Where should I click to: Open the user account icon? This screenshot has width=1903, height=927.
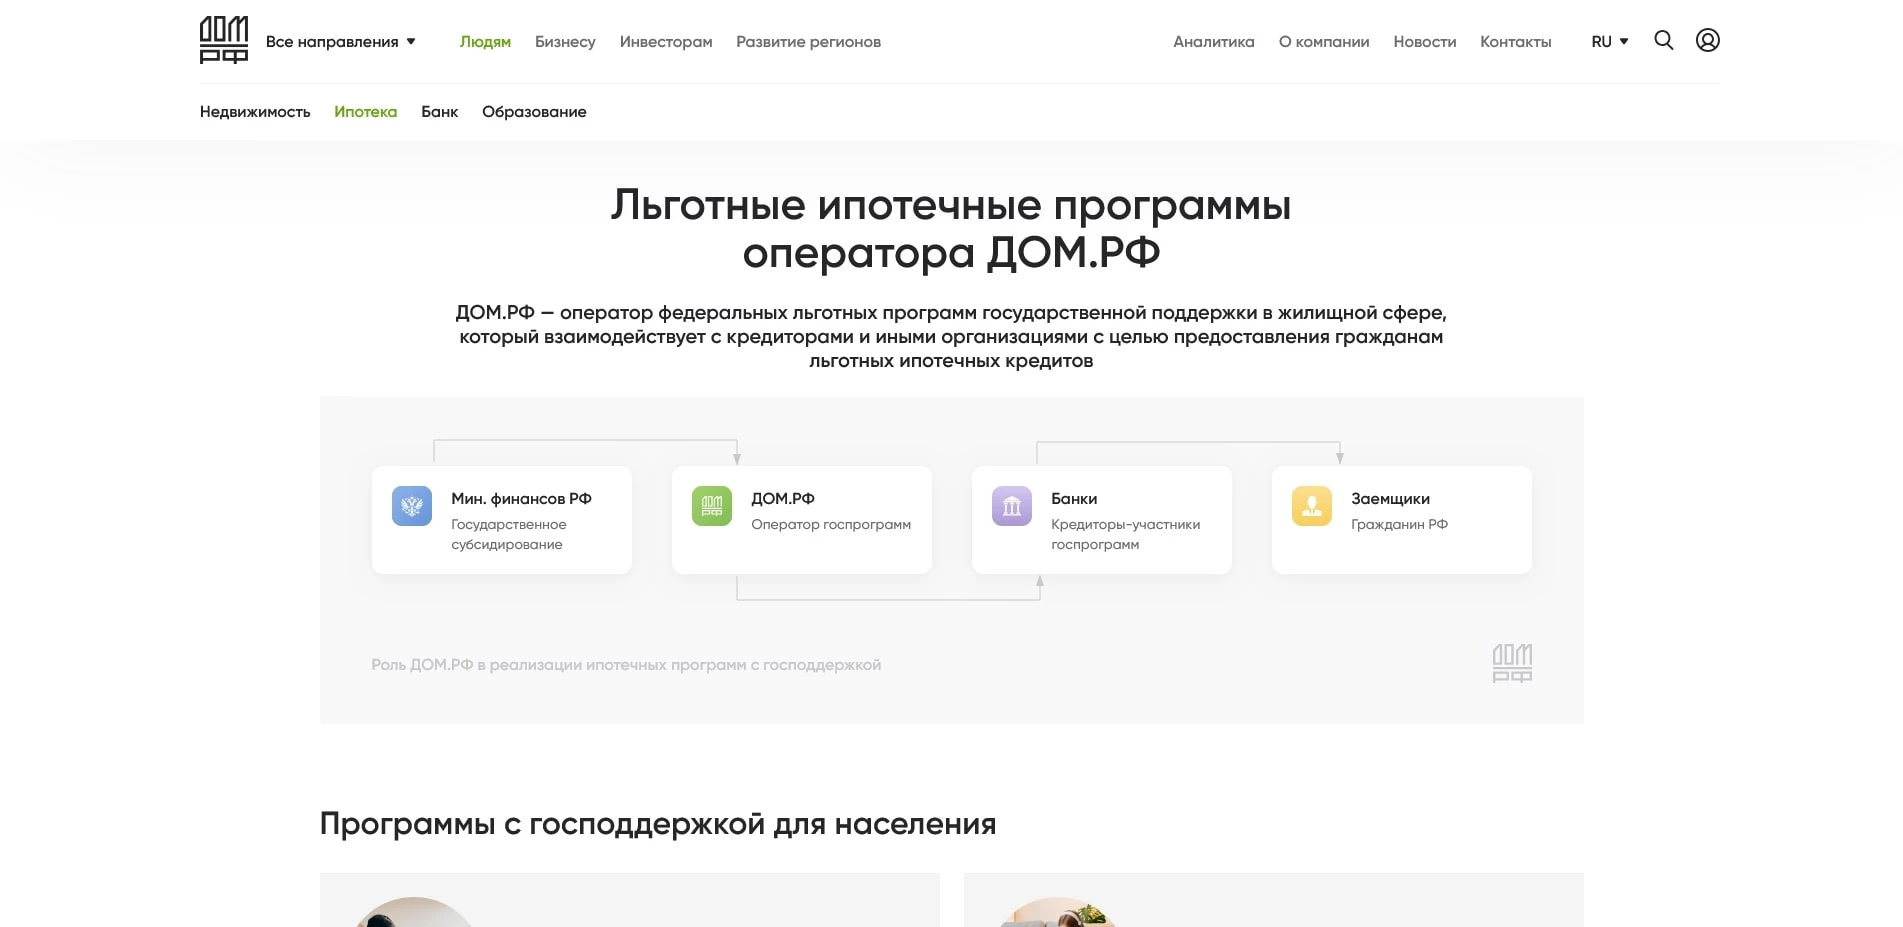coord(1708,40)
